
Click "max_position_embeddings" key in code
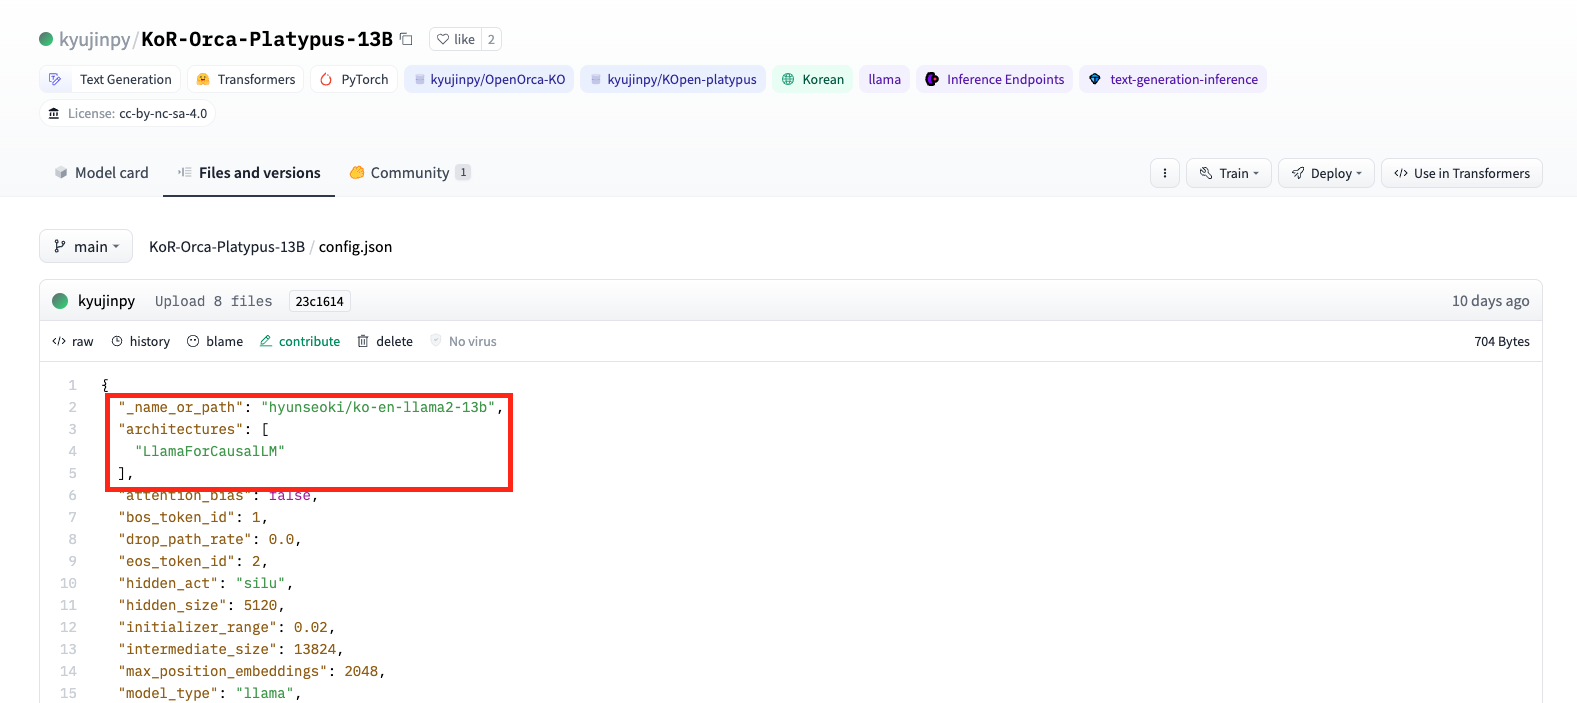[x=223, y=671]
